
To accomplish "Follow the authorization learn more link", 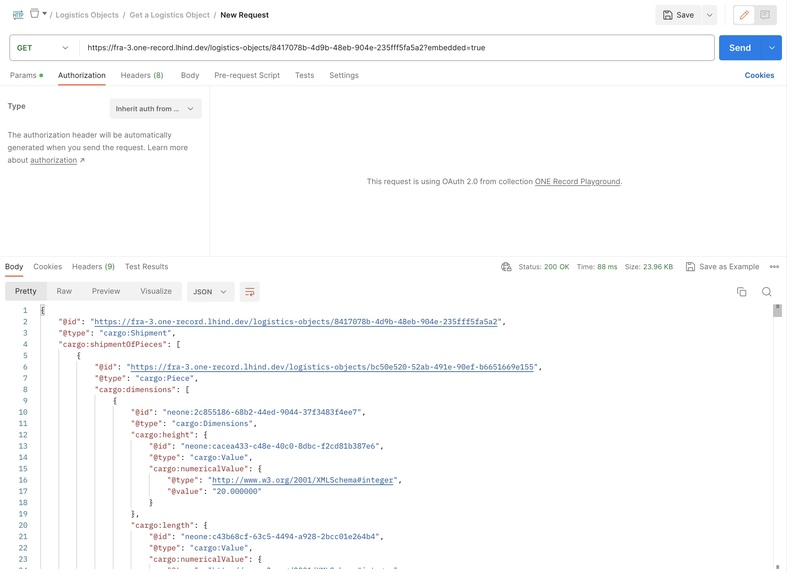I will tap(53, 161).
